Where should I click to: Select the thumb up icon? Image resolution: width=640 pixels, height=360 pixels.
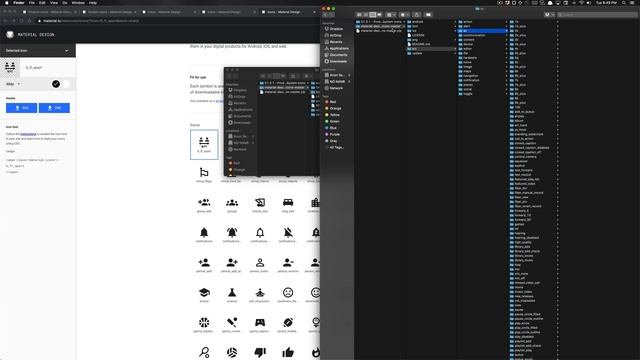click(x=288, y=352)
